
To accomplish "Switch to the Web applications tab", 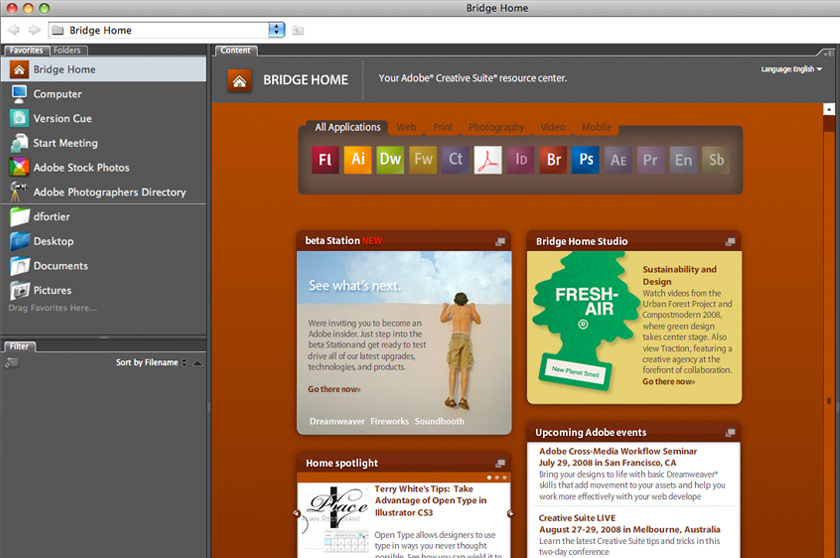I will [406, 127].
